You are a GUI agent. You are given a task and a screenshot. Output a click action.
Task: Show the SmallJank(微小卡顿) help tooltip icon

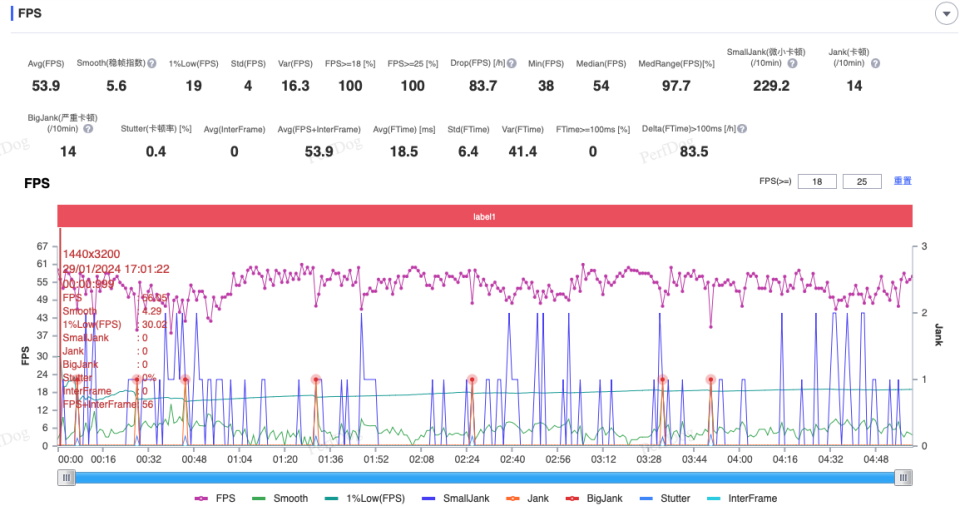click(792, 63)
